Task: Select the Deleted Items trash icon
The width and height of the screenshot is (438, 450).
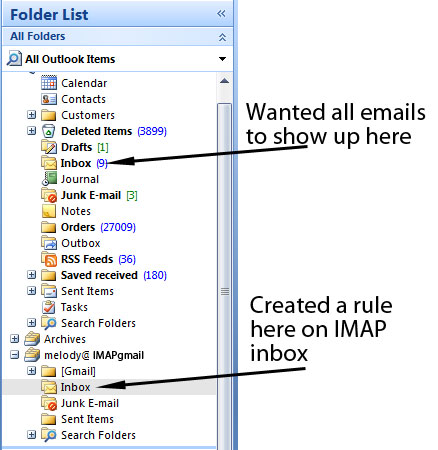Action: tap(49, 131)
